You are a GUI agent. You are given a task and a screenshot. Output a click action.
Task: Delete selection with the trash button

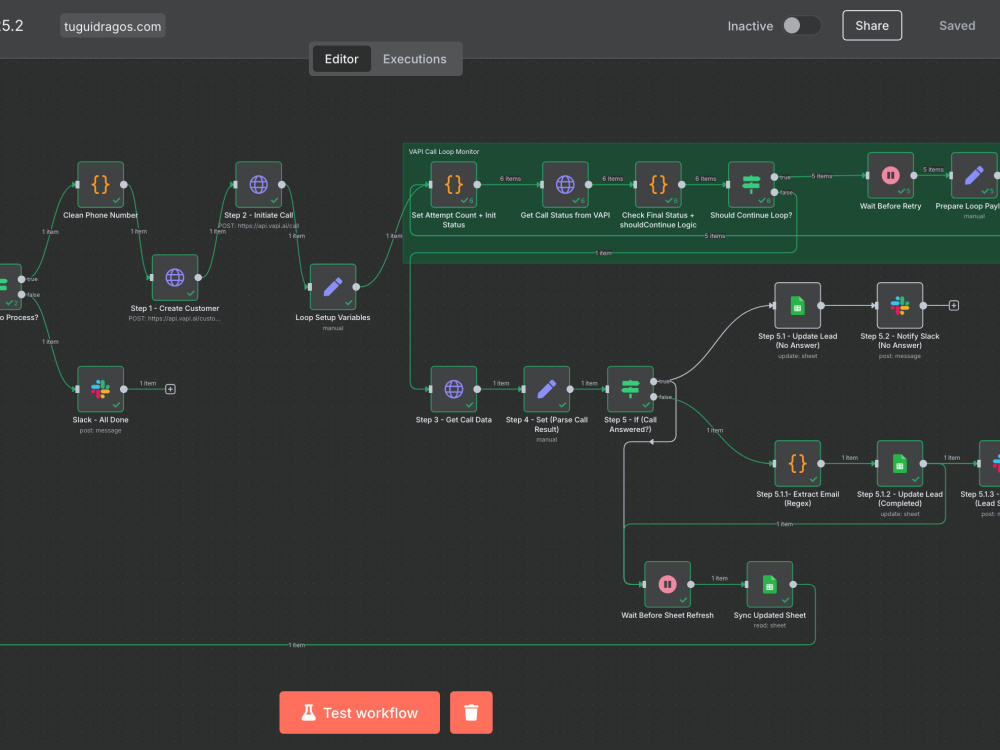click(x=471, y=712)
